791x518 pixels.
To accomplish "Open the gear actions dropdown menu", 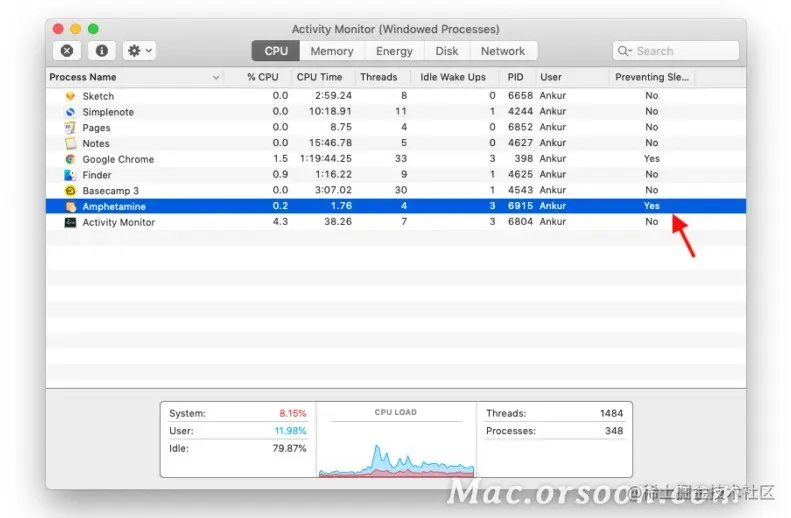I will tap(139, 50).
